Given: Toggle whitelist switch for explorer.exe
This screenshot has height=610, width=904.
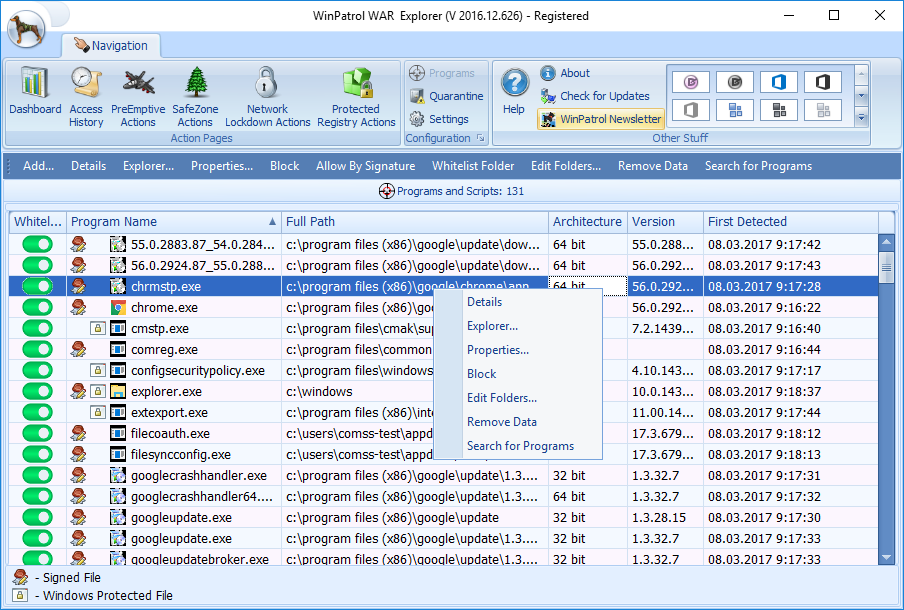Looking at the screenshot, I should (x=37, y=392).
